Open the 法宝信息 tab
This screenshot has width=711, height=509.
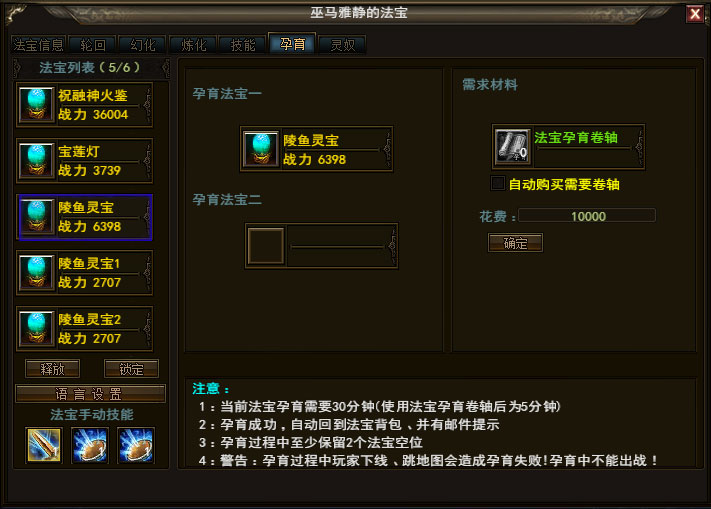39,45
